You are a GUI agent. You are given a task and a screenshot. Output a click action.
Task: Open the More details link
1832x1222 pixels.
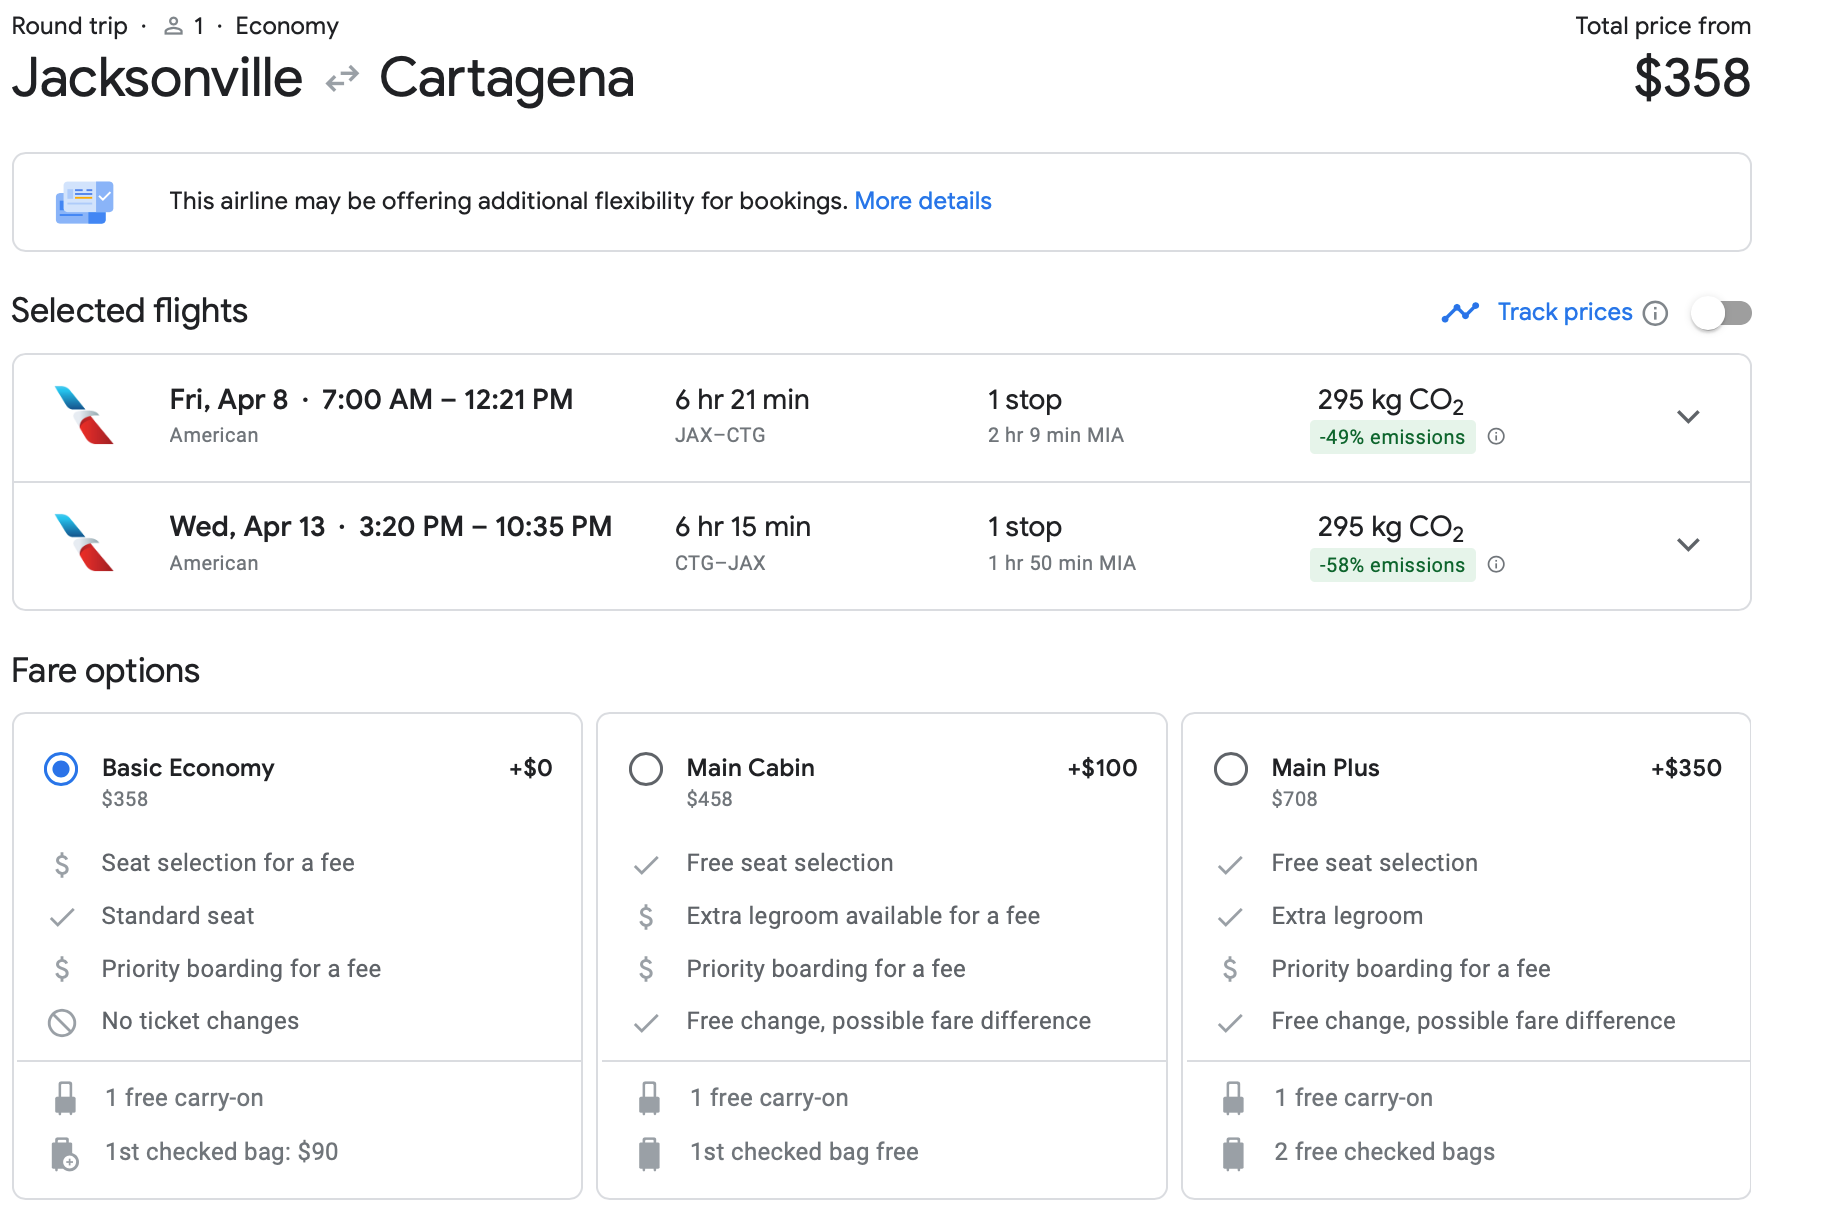tap(922, 201)
